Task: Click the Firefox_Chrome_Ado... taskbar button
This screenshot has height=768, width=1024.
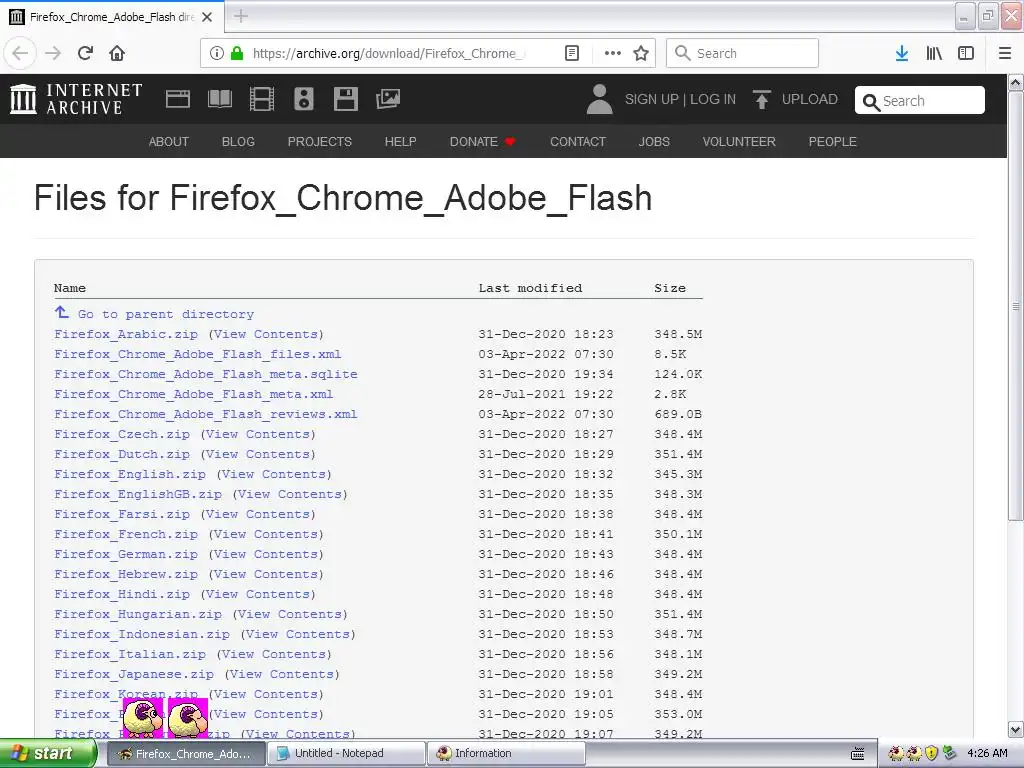Action: 185,753
